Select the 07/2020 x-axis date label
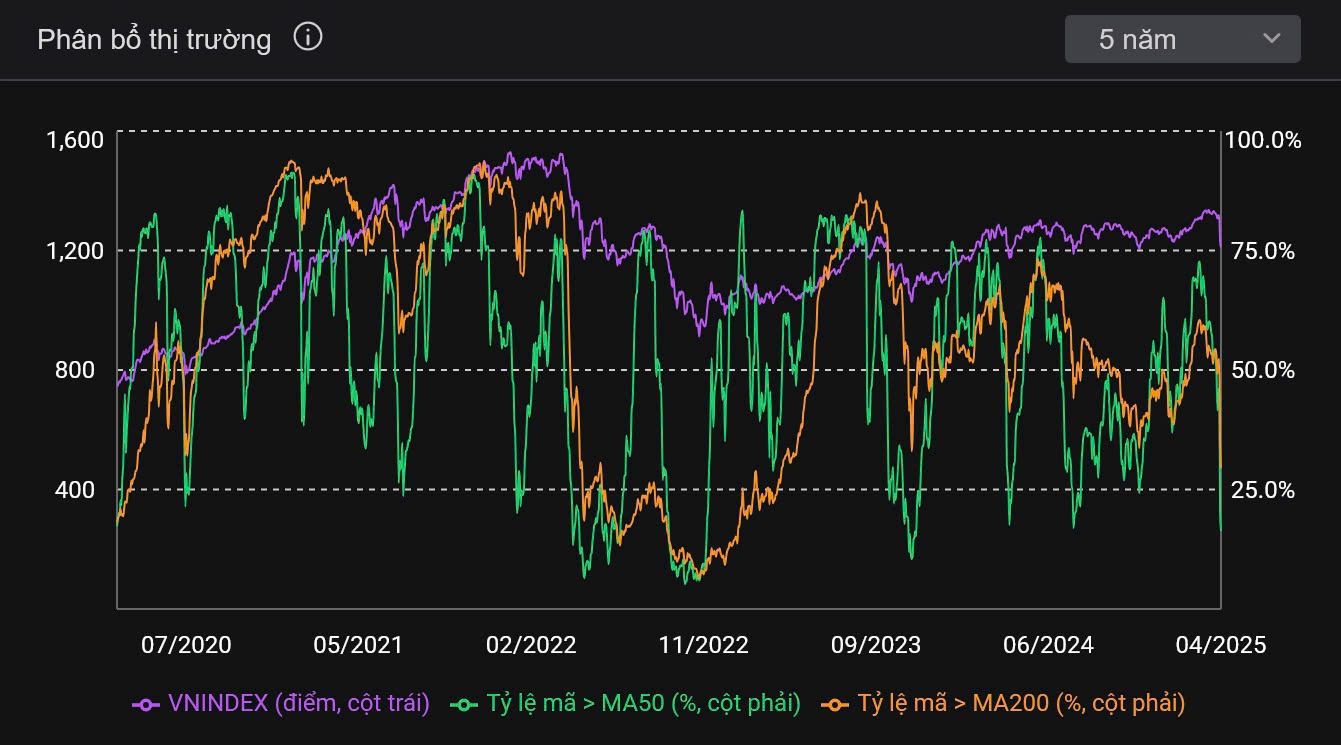 click(185, 645)
